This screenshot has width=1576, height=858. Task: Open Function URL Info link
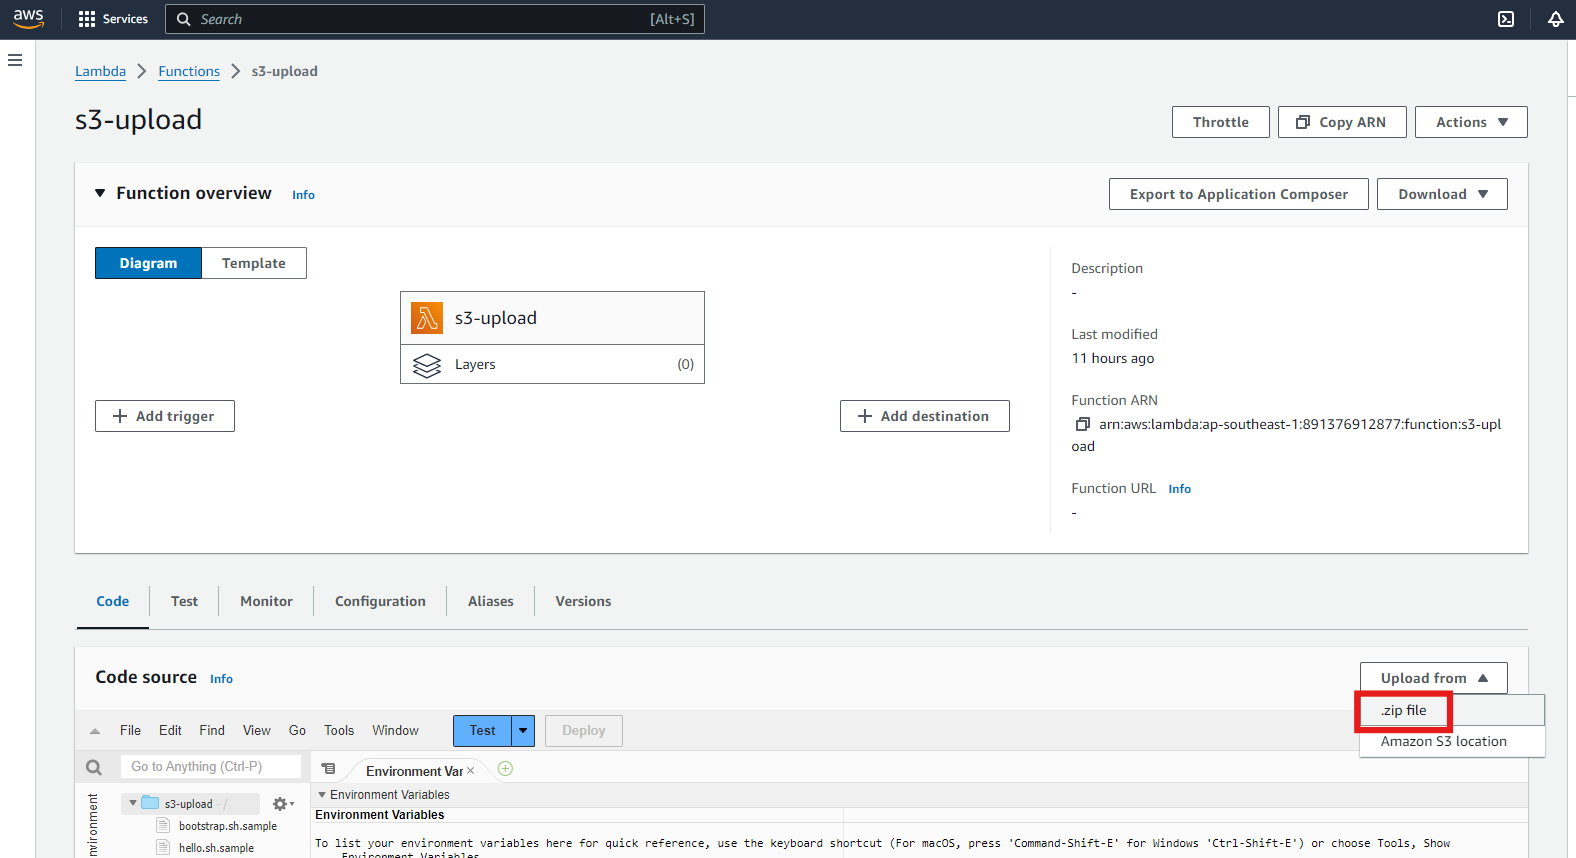click(x=1180, y=489)
